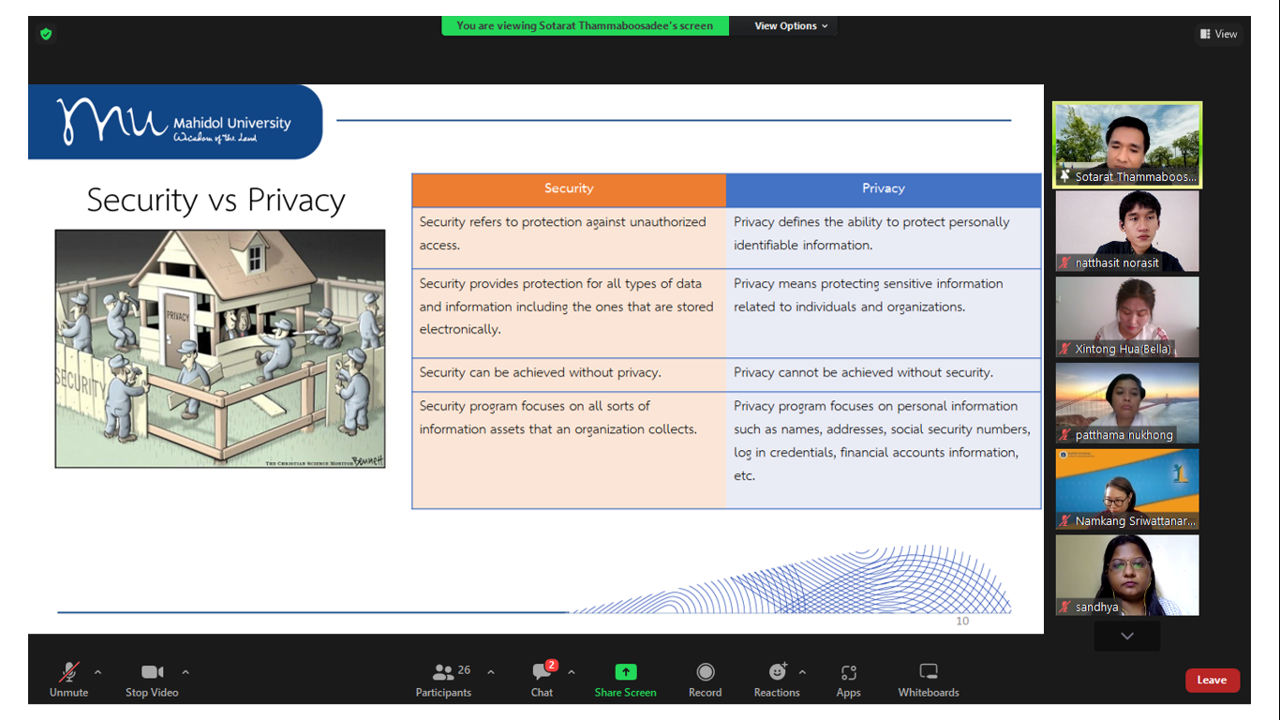Expand video options arrow beside Stop Video

(x=186, y=672)
